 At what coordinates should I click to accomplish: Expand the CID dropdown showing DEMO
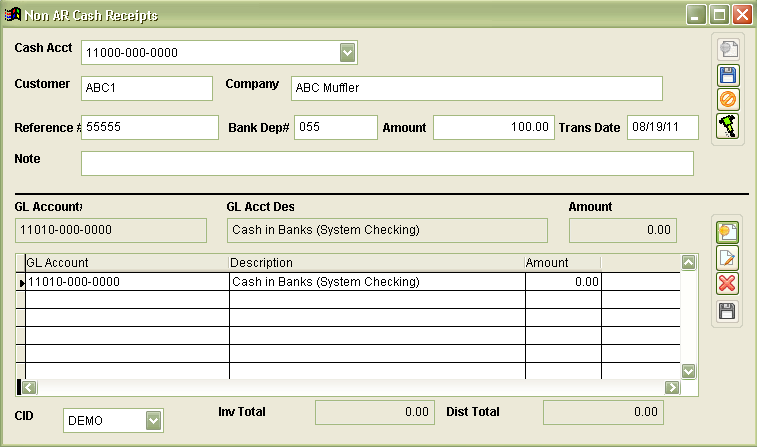tap(153, 421)
